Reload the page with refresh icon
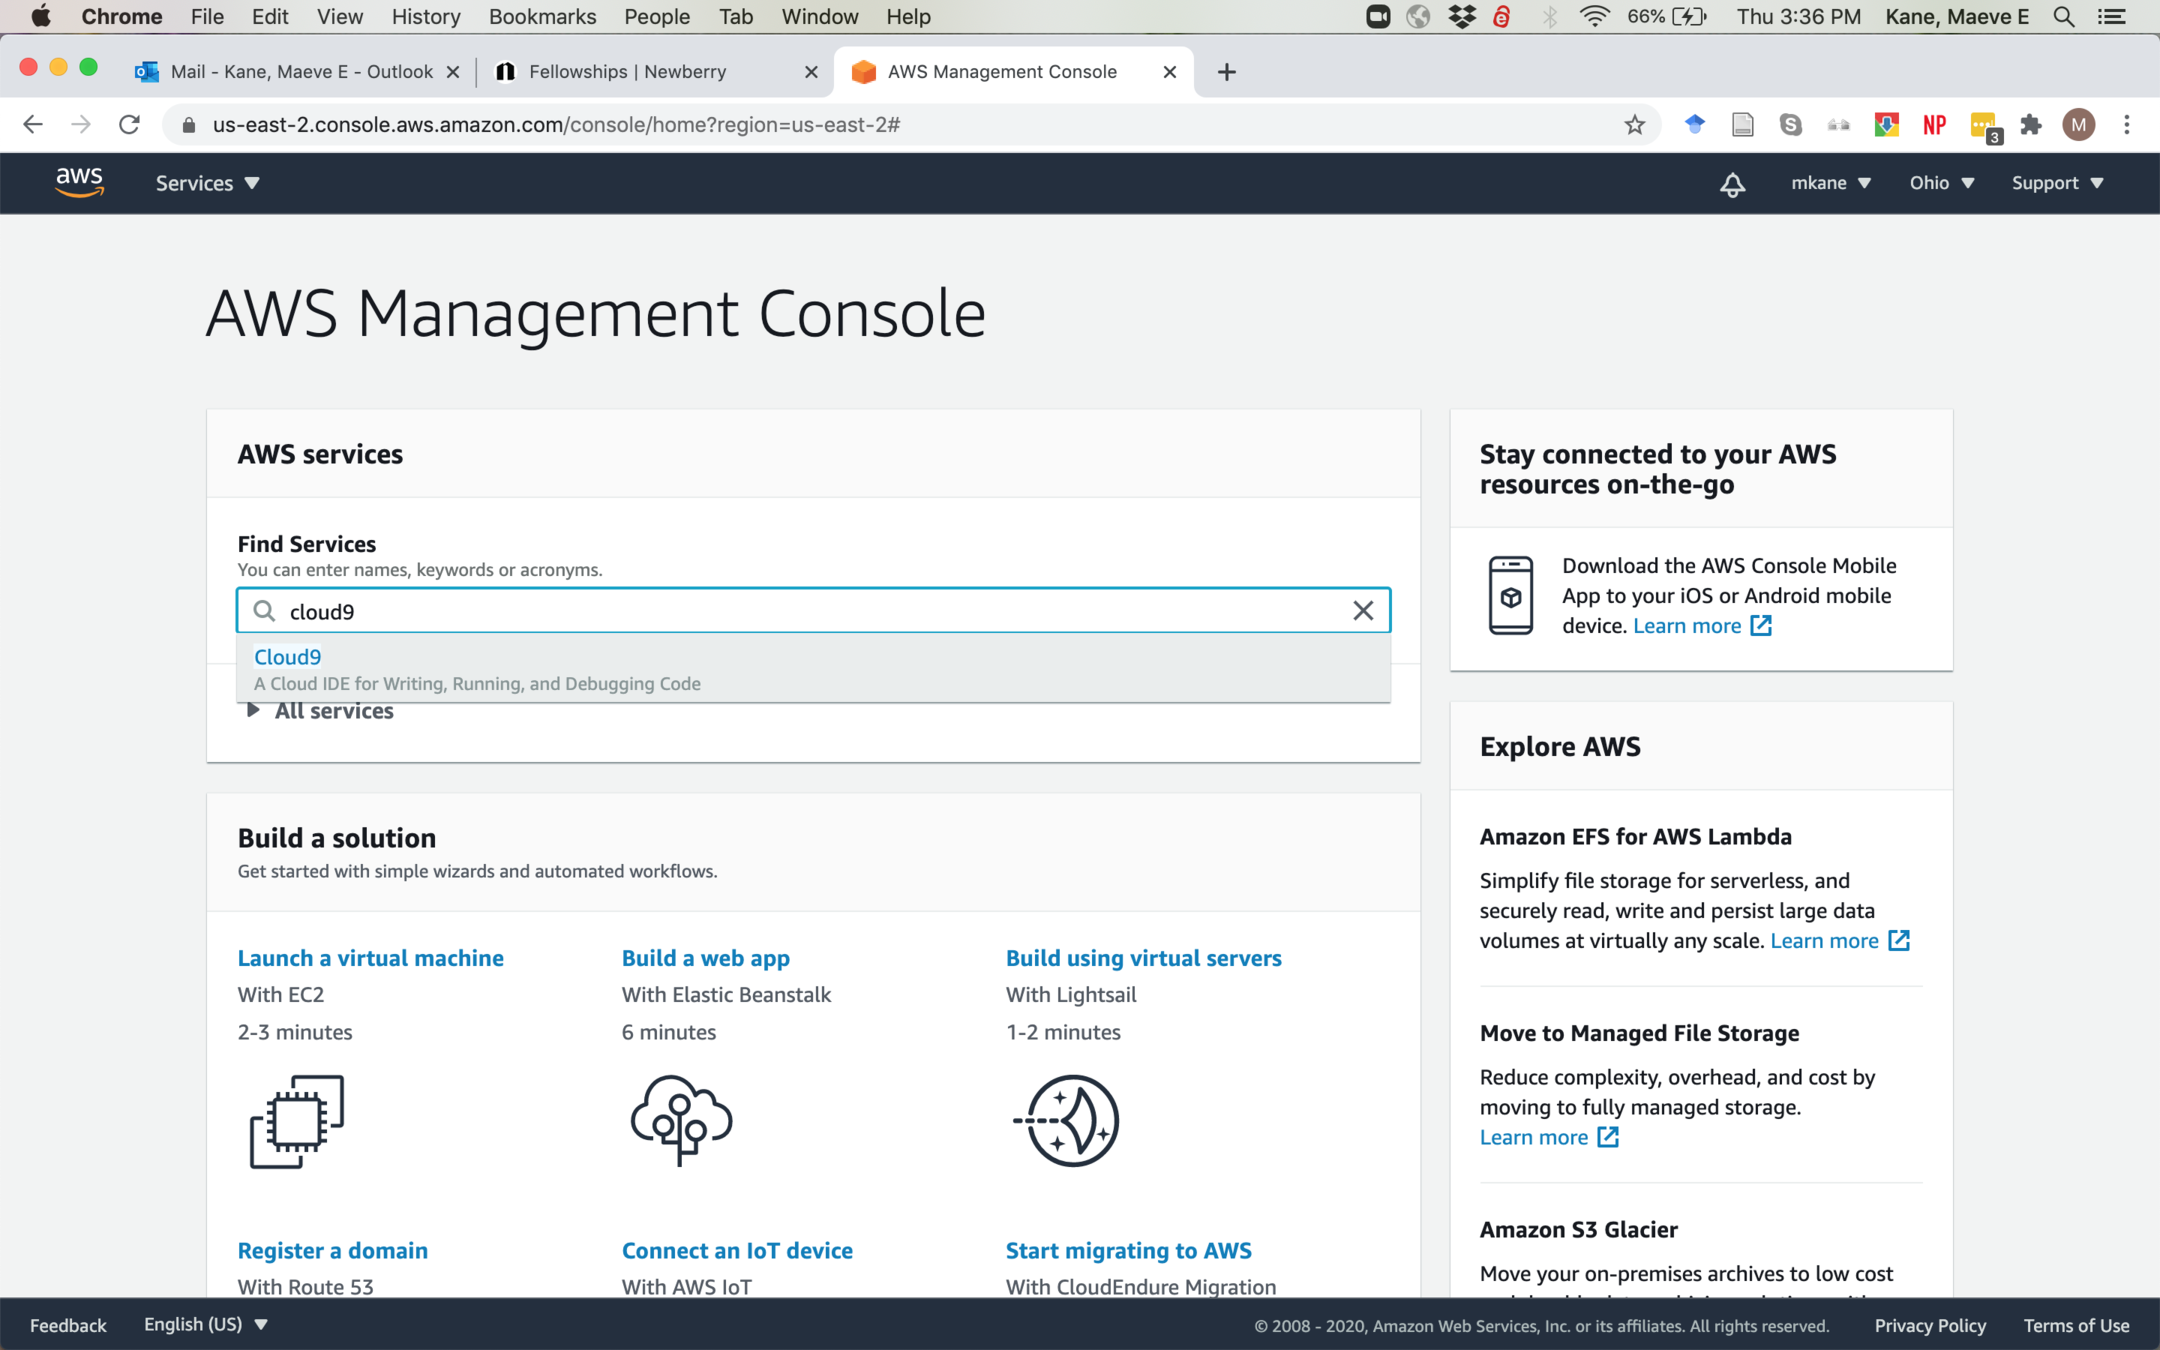 click(129, 125)
